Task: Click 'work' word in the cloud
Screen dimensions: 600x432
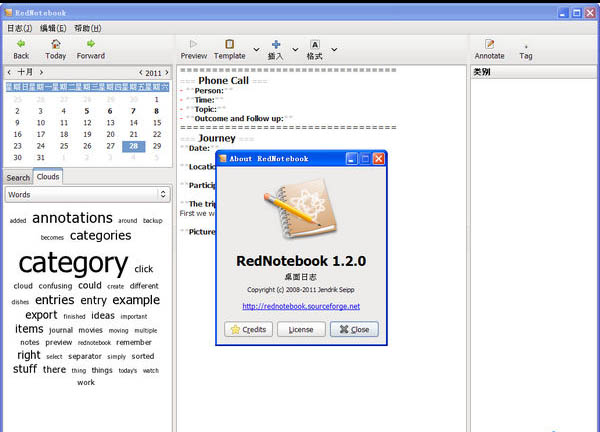Action: pos(86,382)
